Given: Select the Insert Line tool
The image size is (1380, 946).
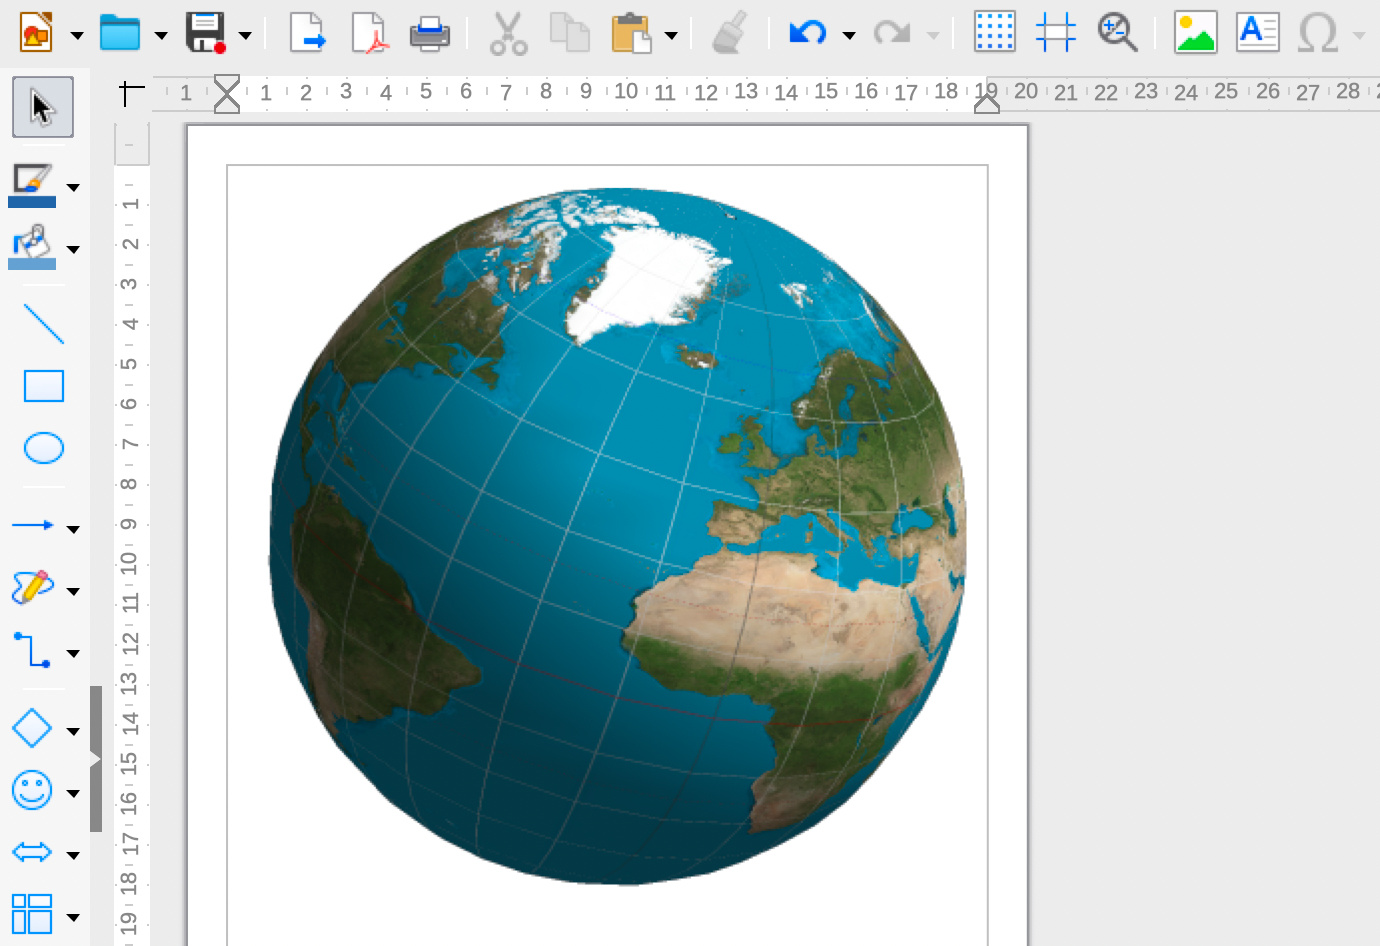Looking at the screenshot, I should pos(43,324).
